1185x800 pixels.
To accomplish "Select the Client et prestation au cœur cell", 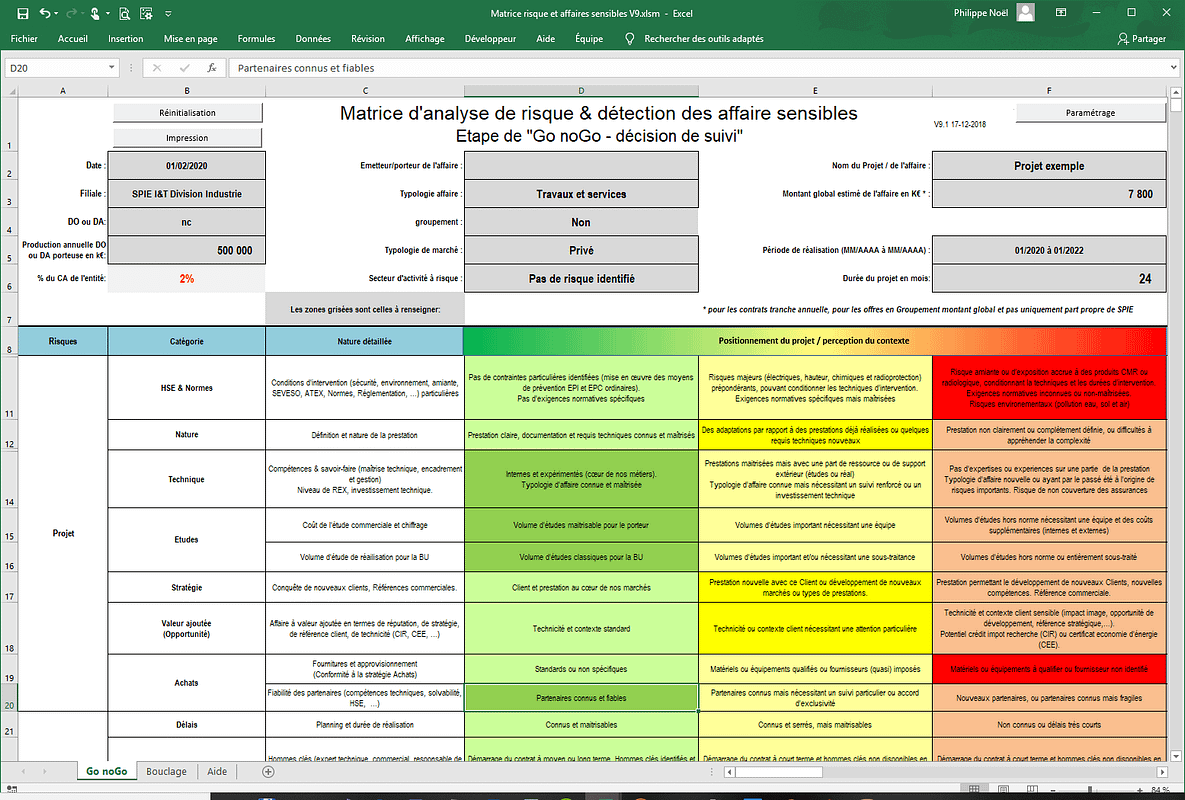I will [x=581, y=587].
